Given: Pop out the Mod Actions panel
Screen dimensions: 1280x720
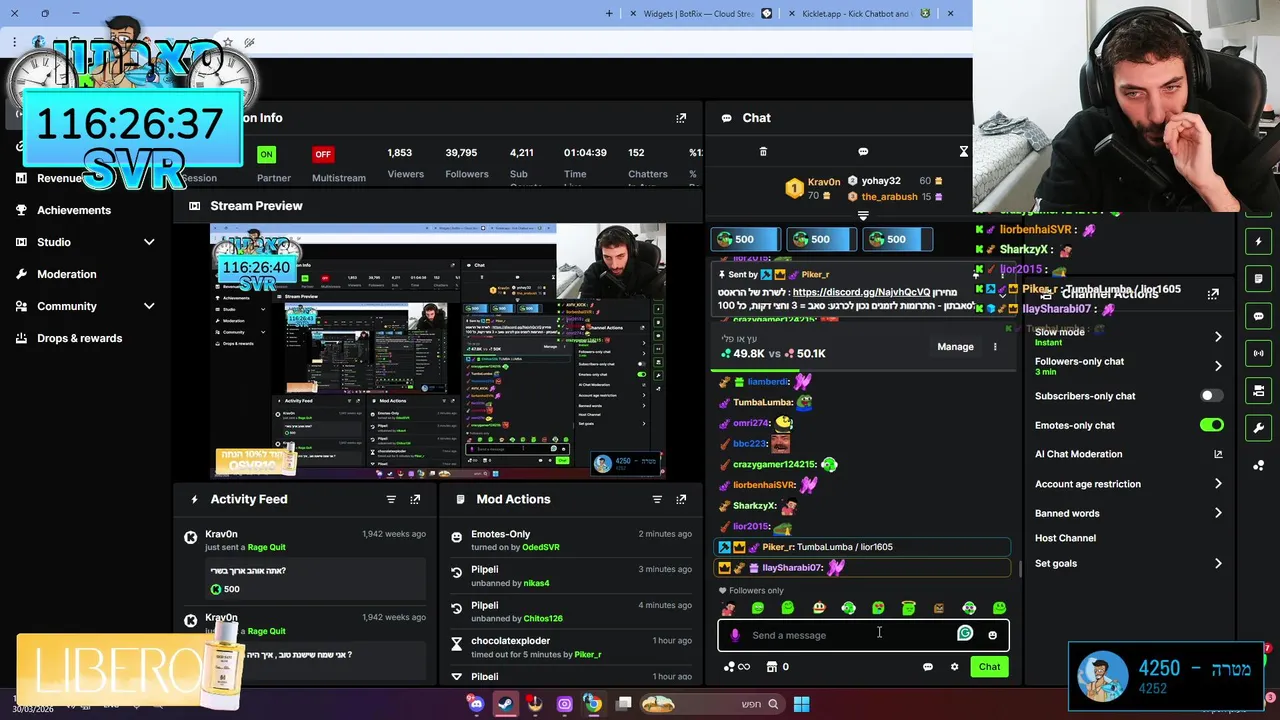Looking at the screenshot, I should 681,499.
